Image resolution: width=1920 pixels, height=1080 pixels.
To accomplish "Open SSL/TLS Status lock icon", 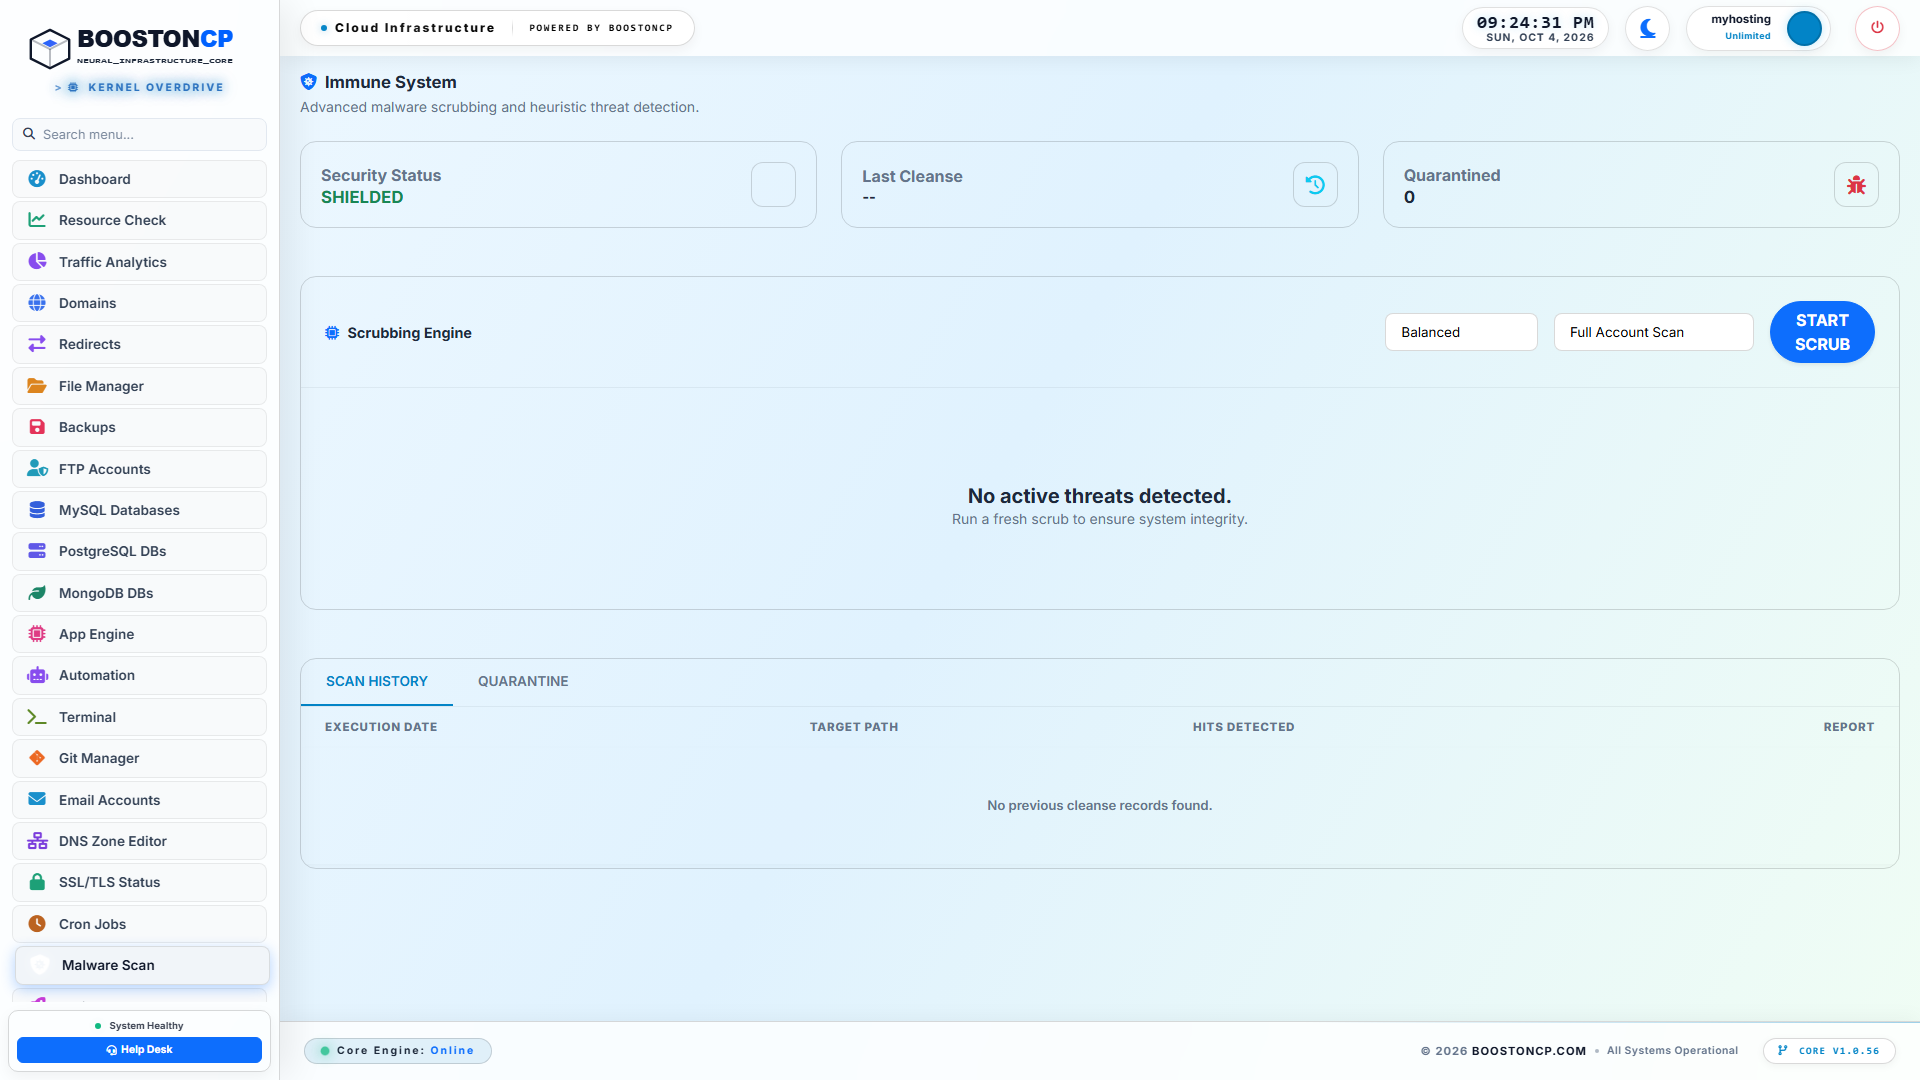I will point(37,882).
